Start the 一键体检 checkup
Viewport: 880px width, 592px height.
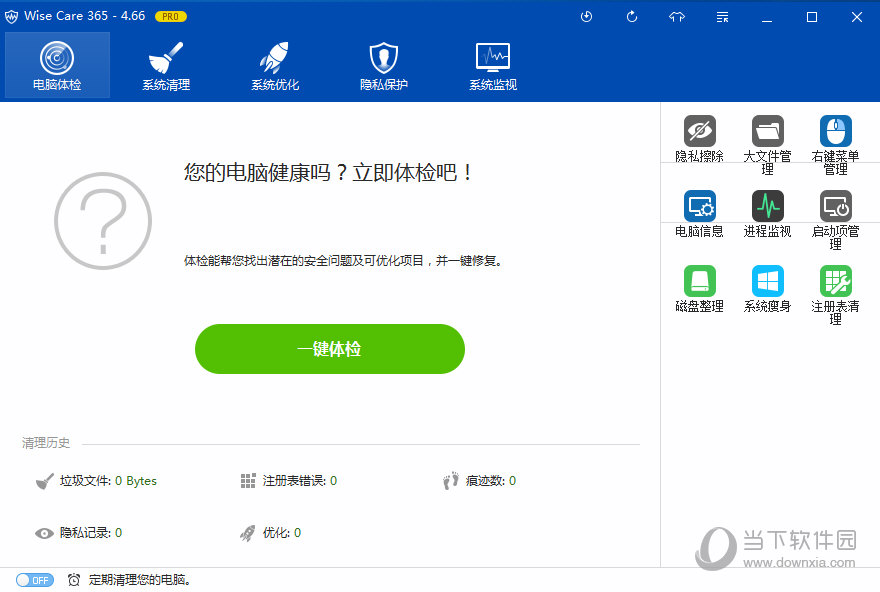tap(330, 349)
